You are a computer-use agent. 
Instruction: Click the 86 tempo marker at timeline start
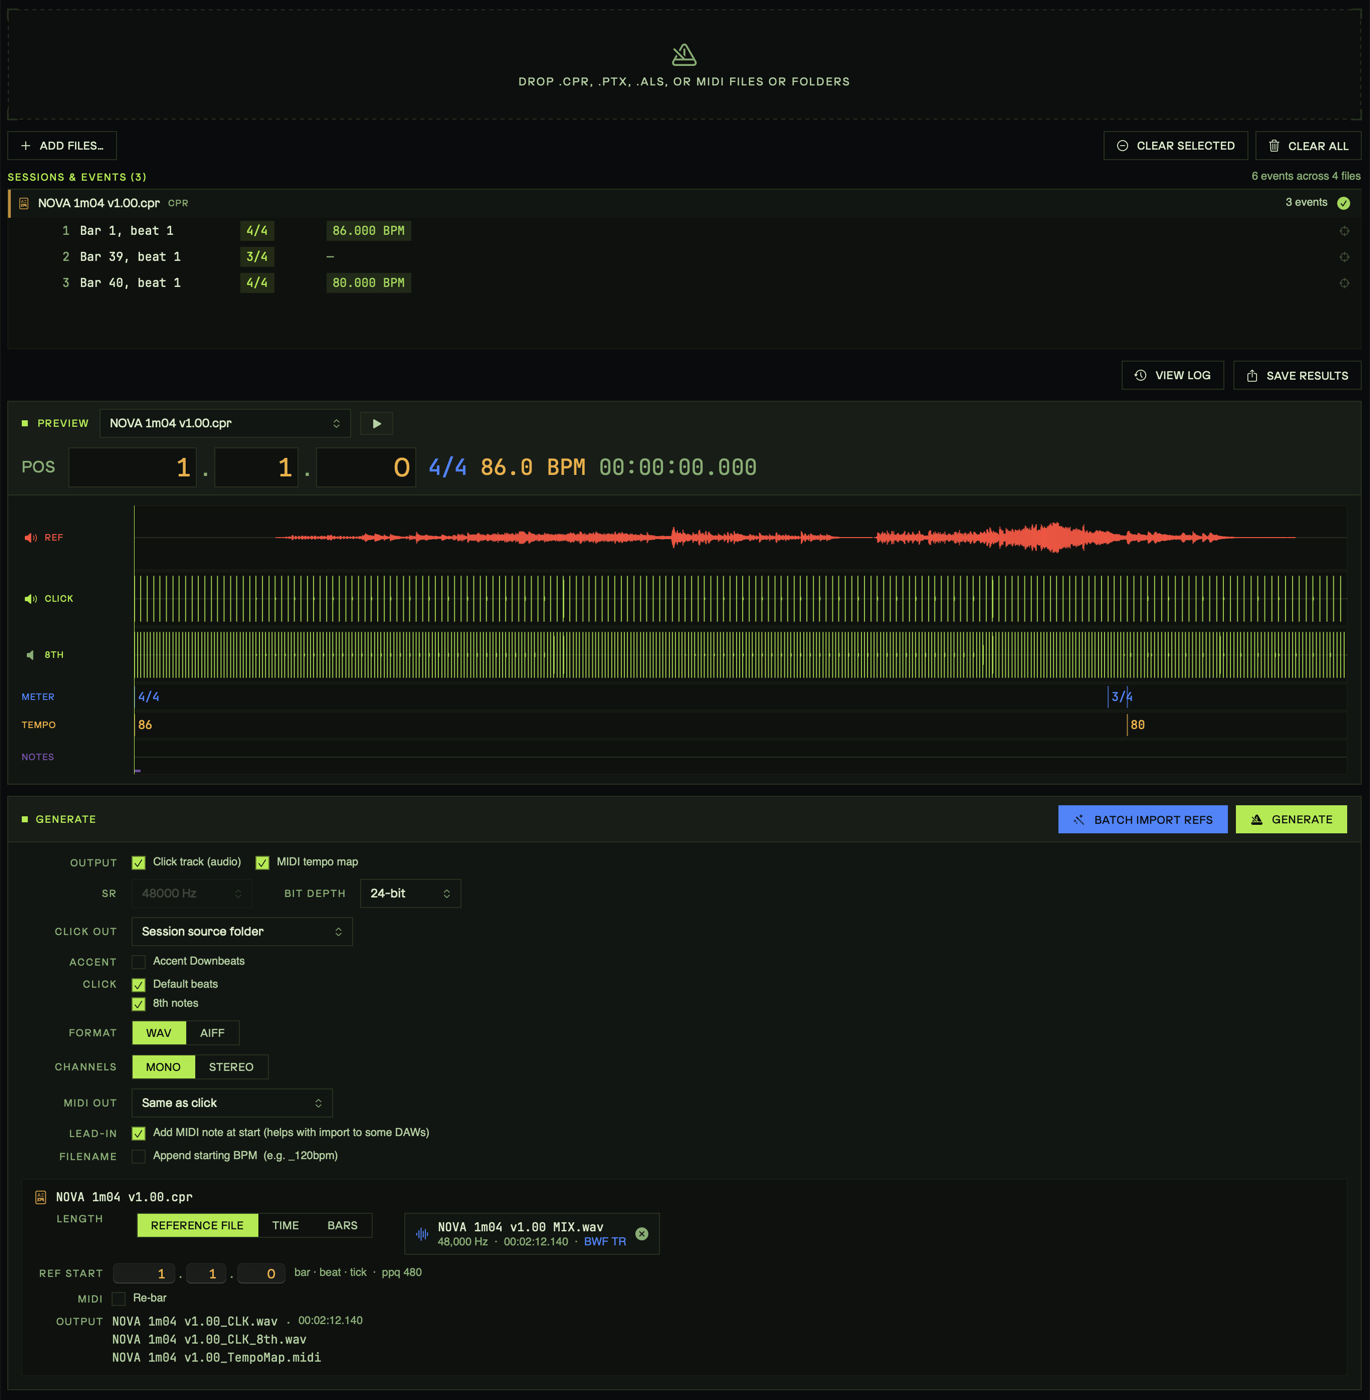145,725
